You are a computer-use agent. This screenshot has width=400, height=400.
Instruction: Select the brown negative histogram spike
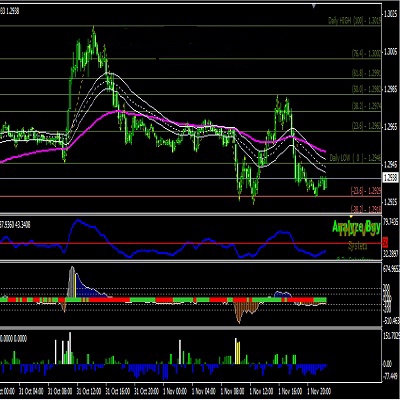click(239, 313)
